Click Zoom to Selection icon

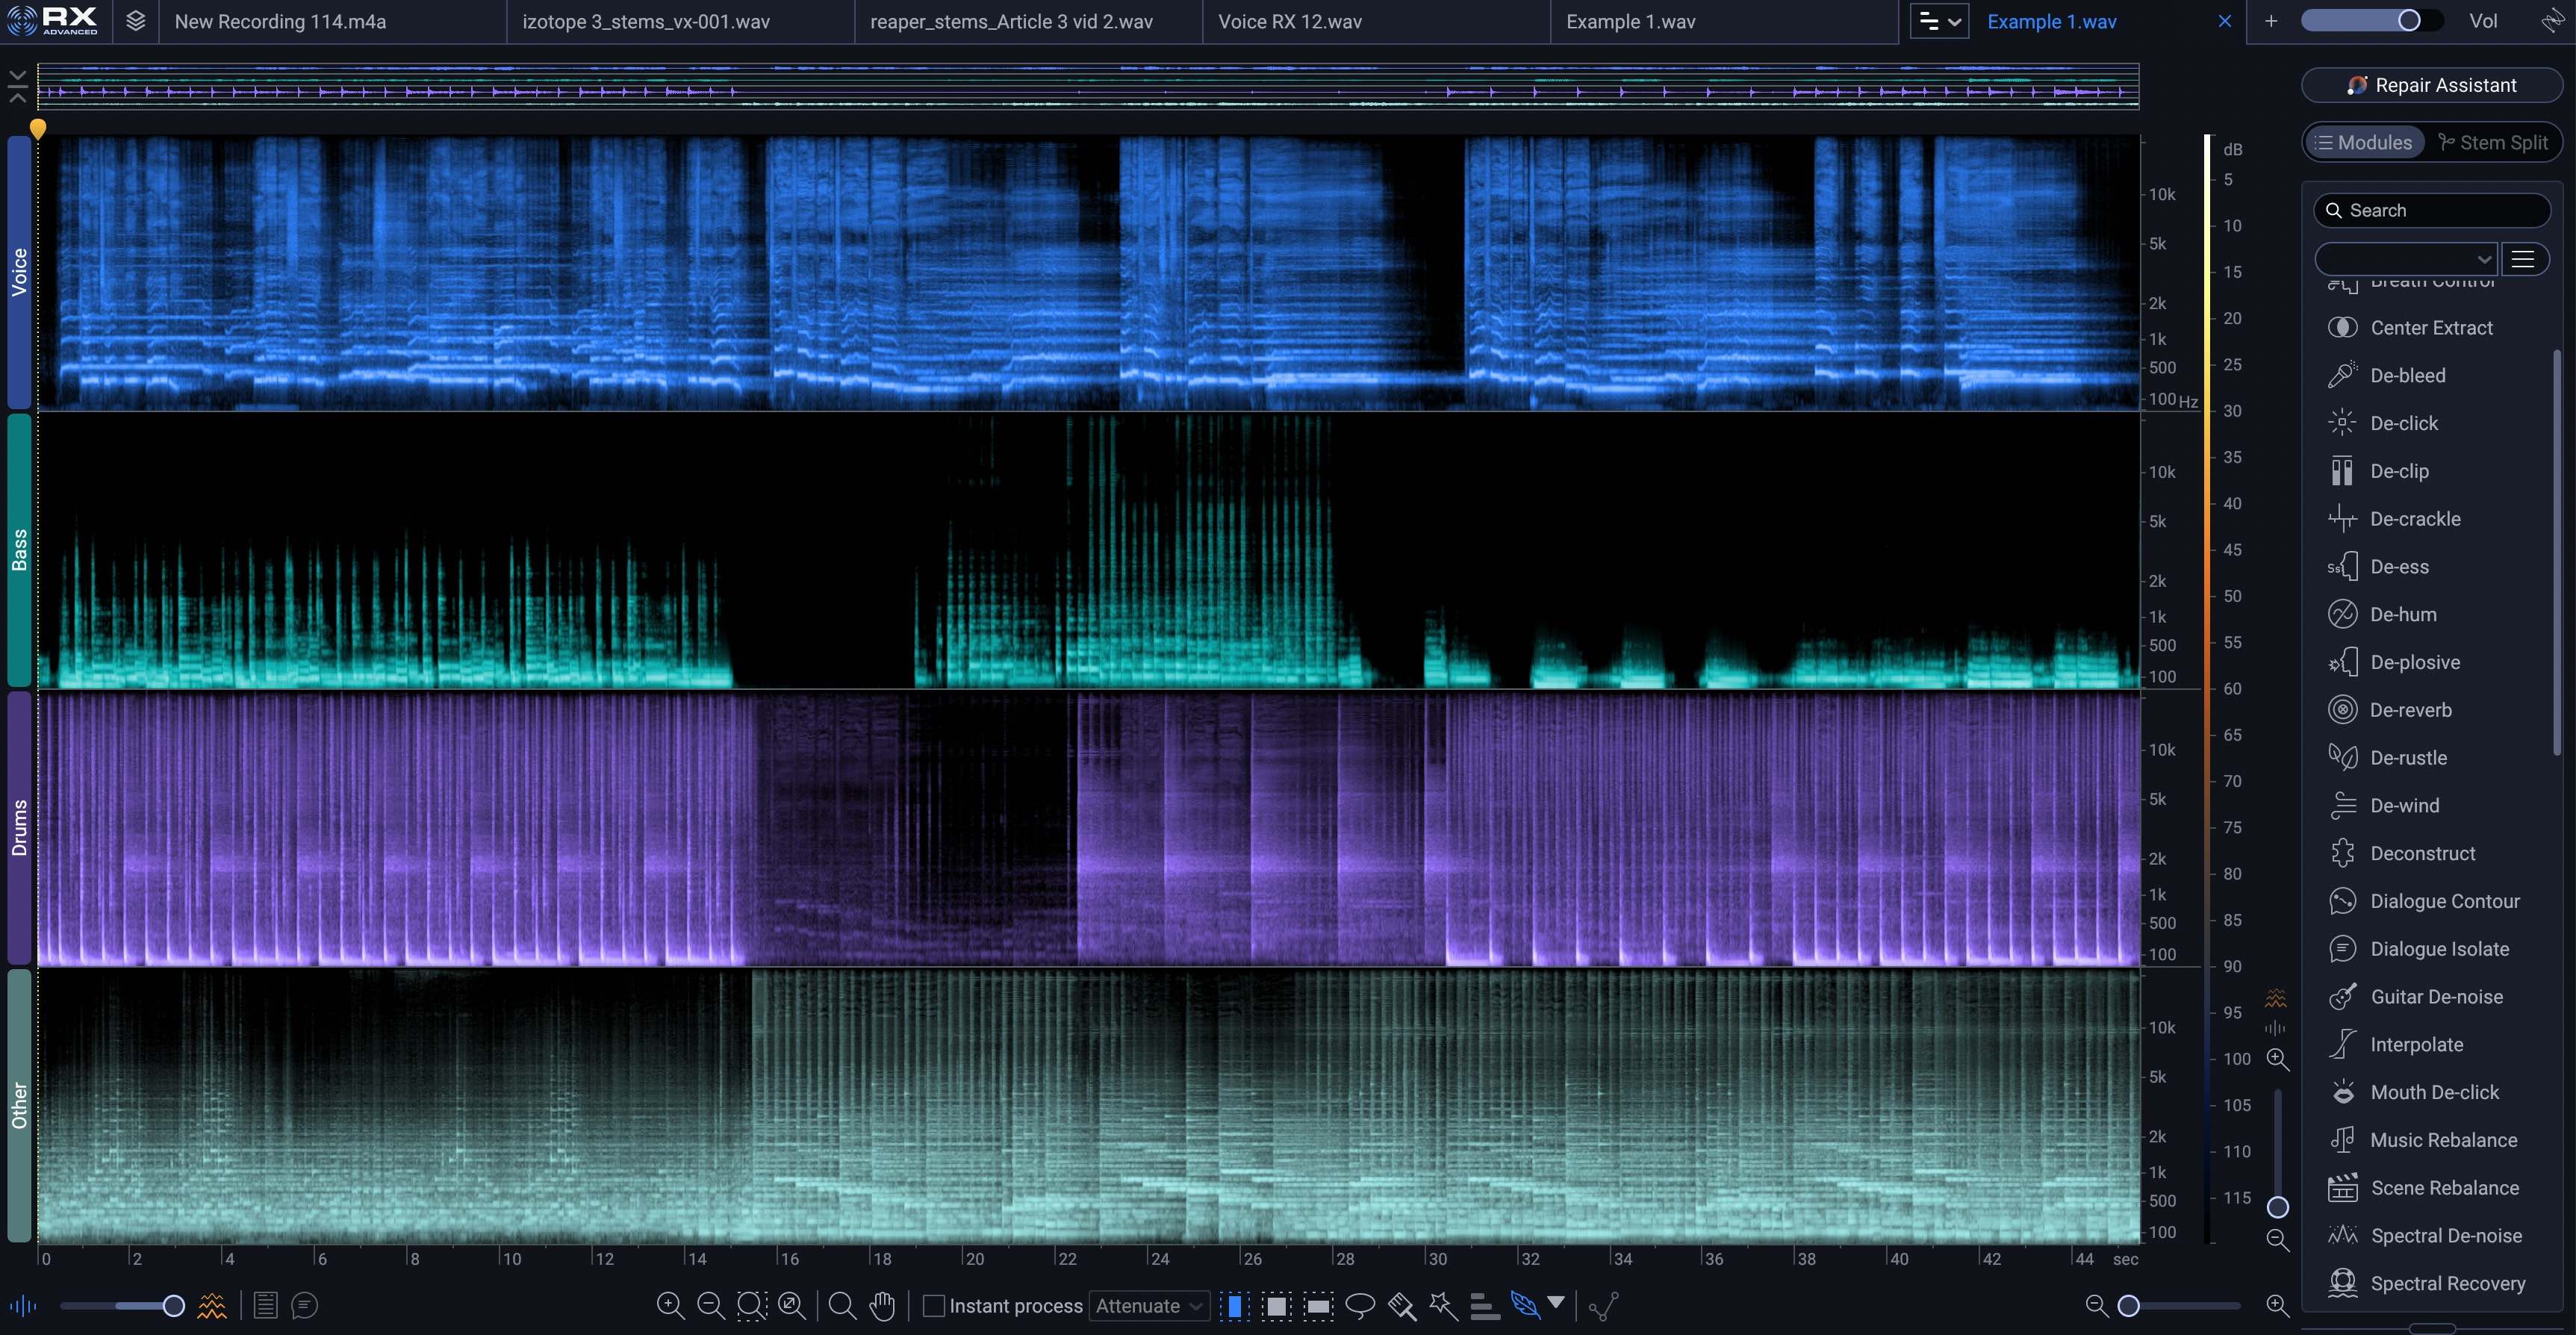pos(751,1305)
